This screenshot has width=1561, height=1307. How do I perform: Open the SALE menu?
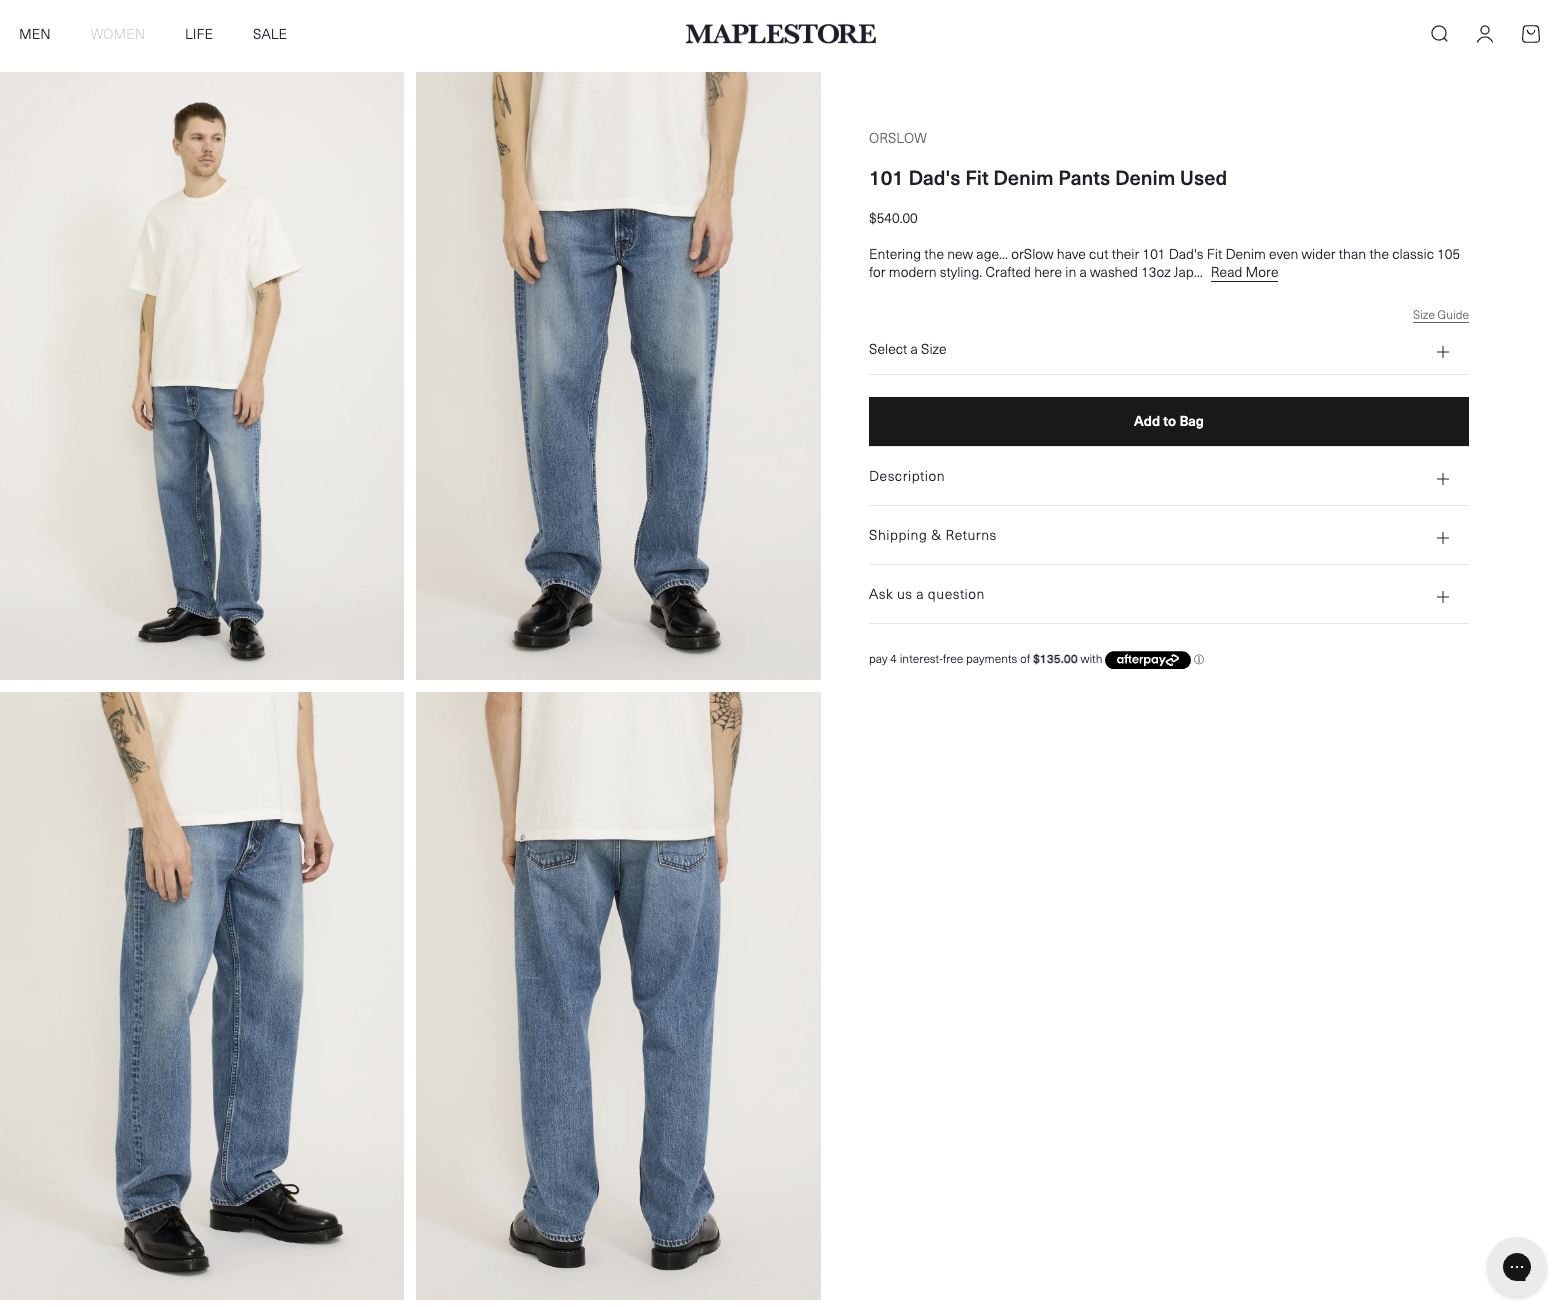270,34
